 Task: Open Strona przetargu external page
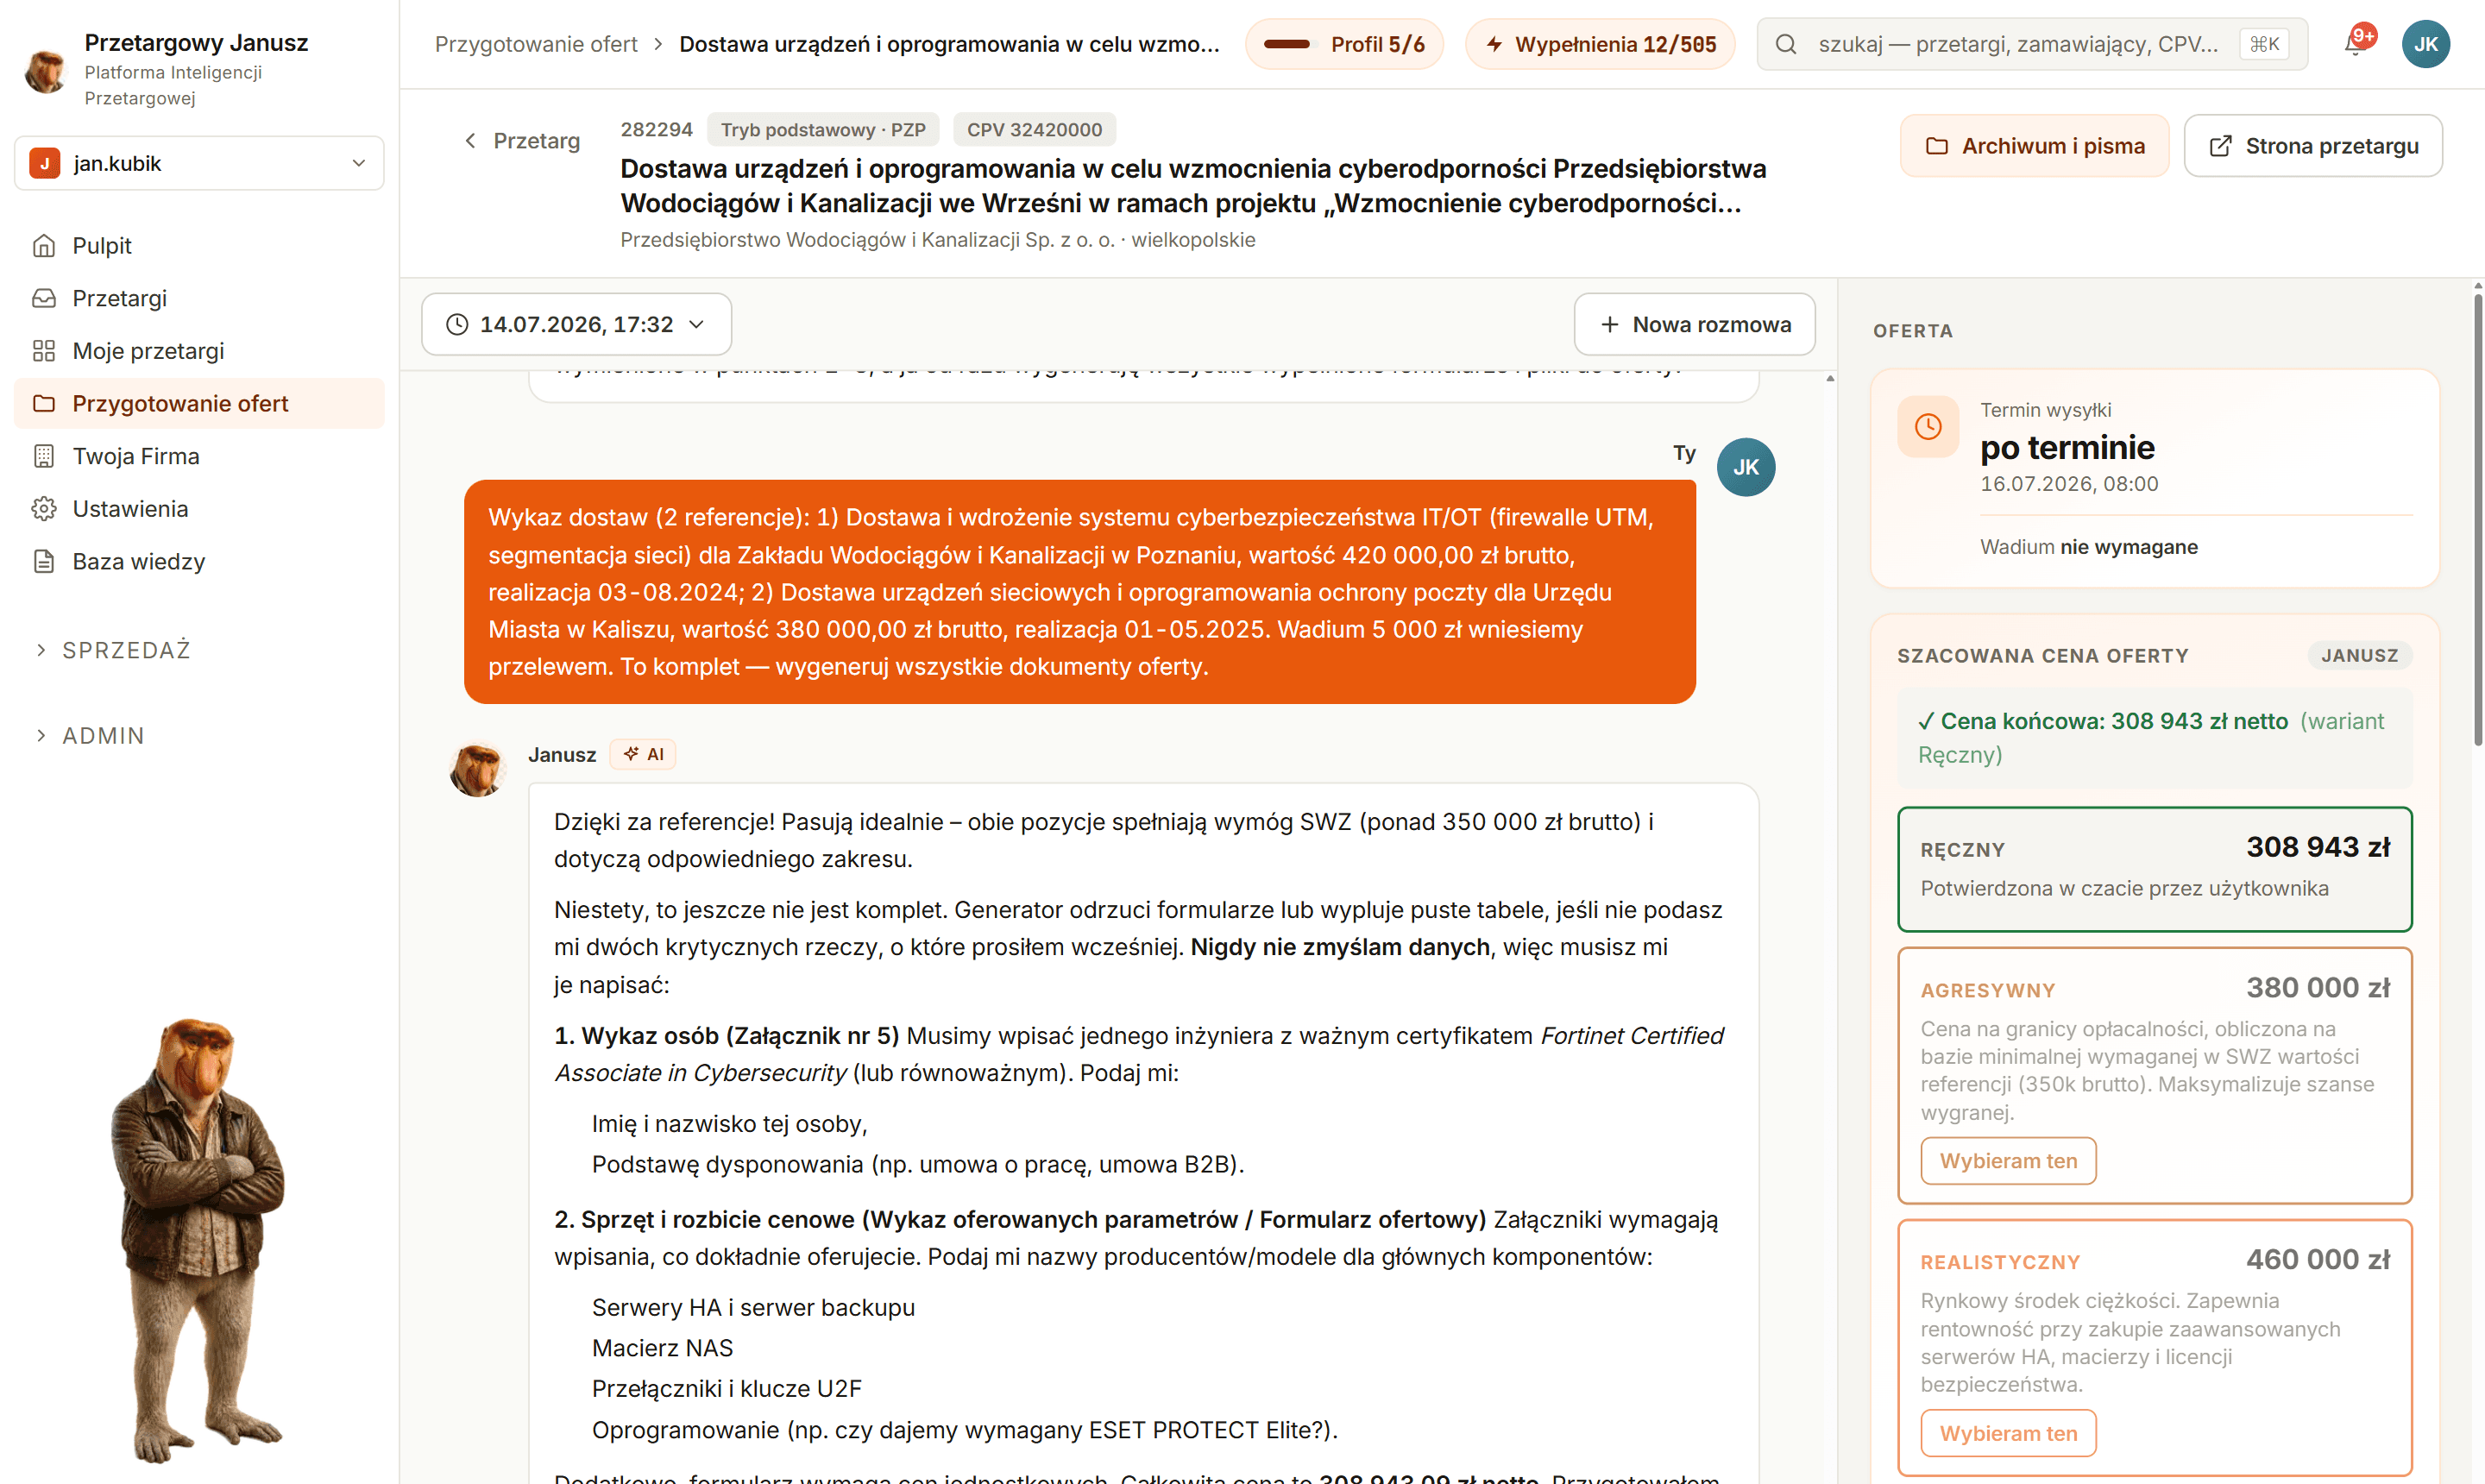click(2313, 146)
